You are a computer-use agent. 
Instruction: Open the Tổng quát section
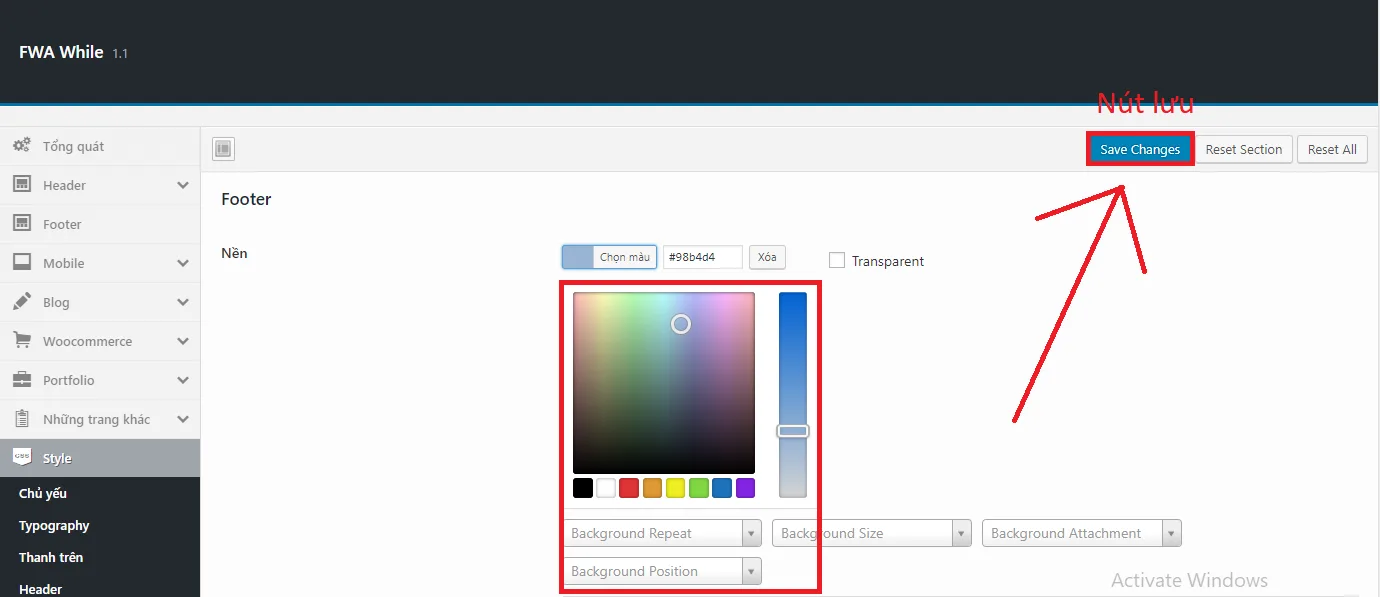tap(100, 146)
